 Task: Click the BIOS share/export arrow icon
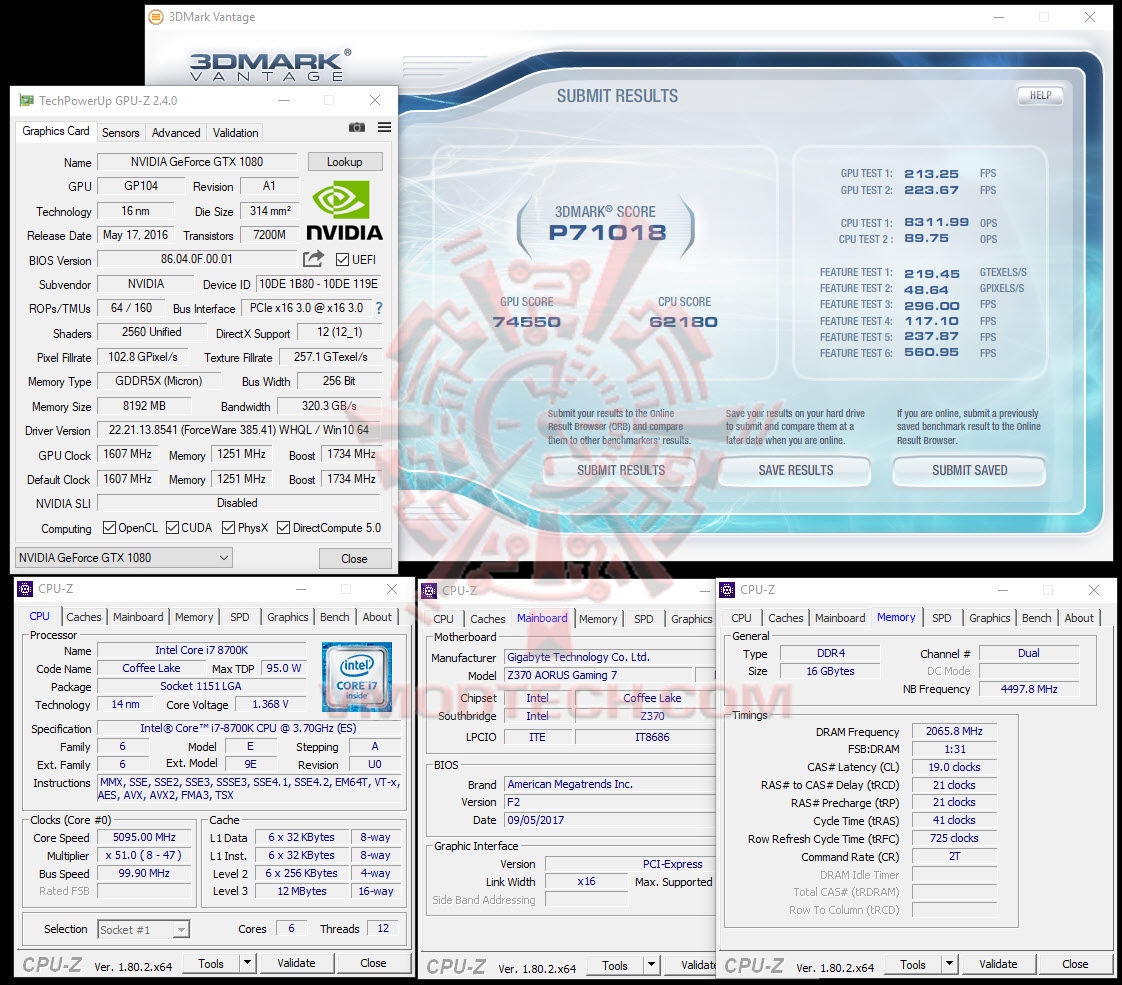pyautogui.click(x=313, y=259)
